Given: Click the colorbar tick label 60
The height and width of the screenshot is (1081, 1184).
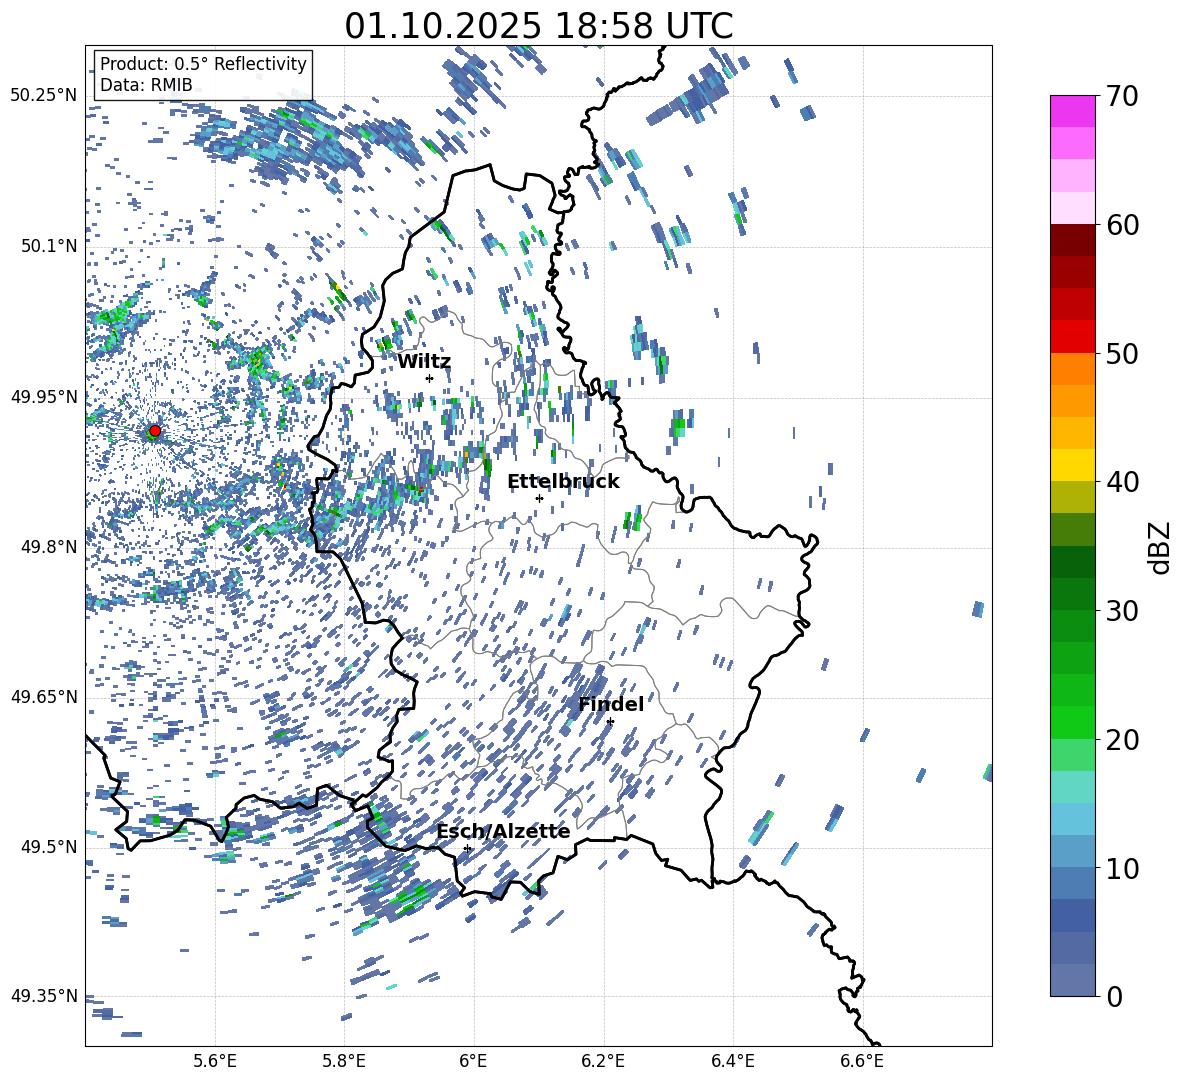Looking at the screenshot, I should click(x=1122, y=225).
